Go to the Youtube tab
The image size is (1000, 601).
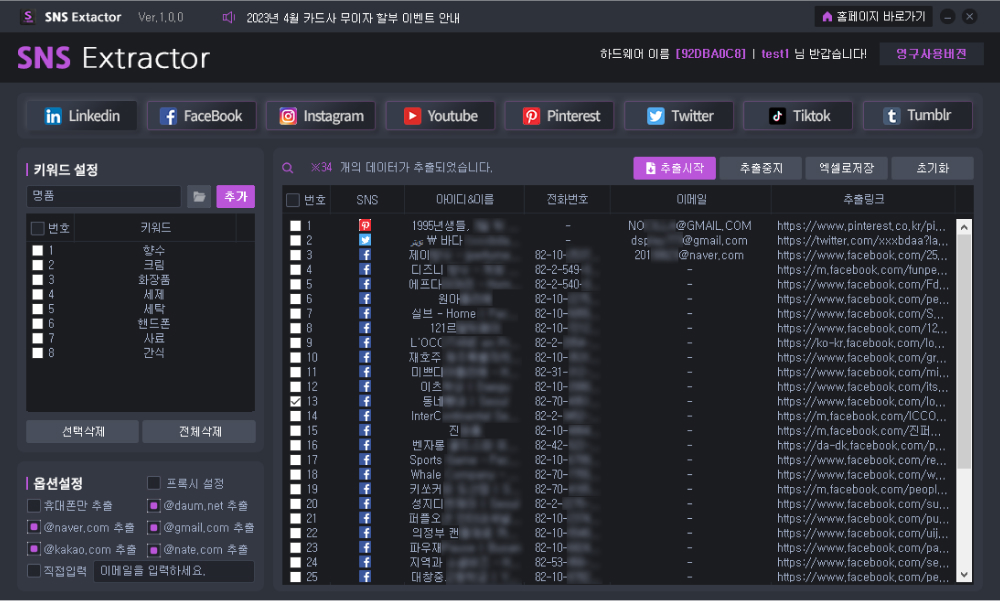click(x=440, y=115)
